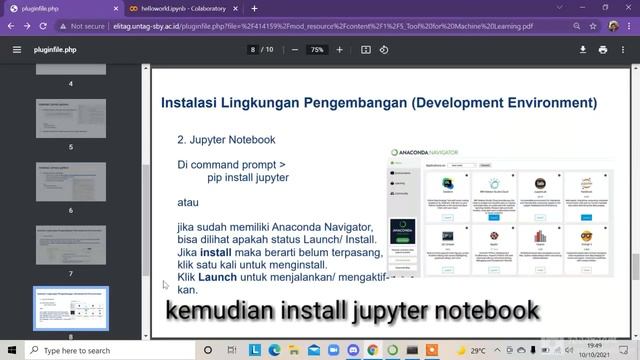640x360 pixels.
Task: Open File Explorer from taskbar
Action: tap(294, 350)
